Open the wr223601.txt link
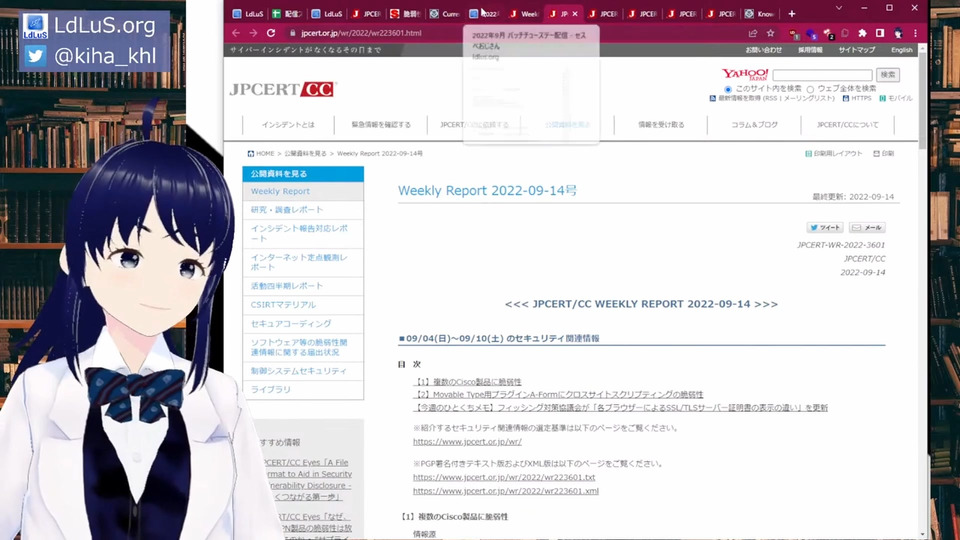 click(x=504, y=478)
